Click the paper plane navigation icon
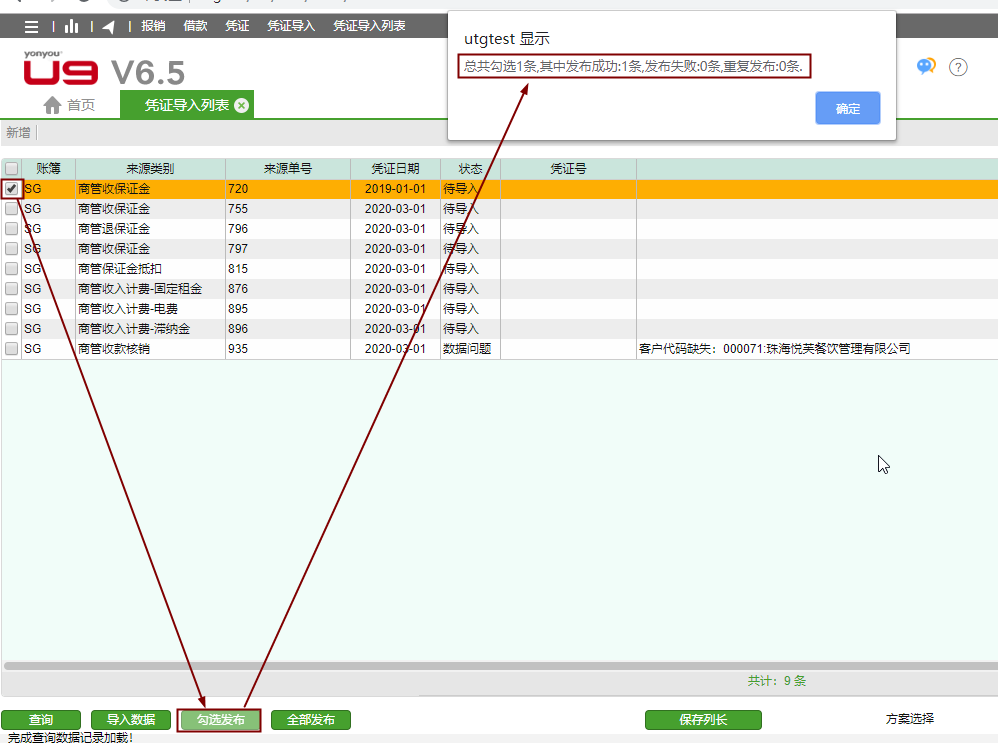This screenshot has height=743, width=998. pyautogui.click(x=108, y=26)
